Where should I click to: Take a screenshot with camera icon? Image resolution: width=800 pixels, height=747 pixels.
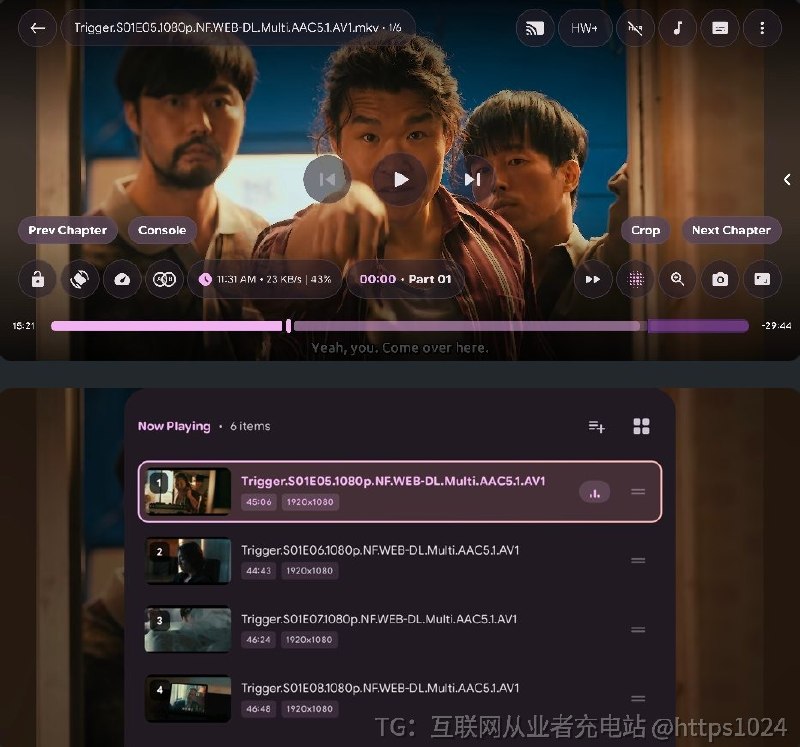[x=720, y=279]
